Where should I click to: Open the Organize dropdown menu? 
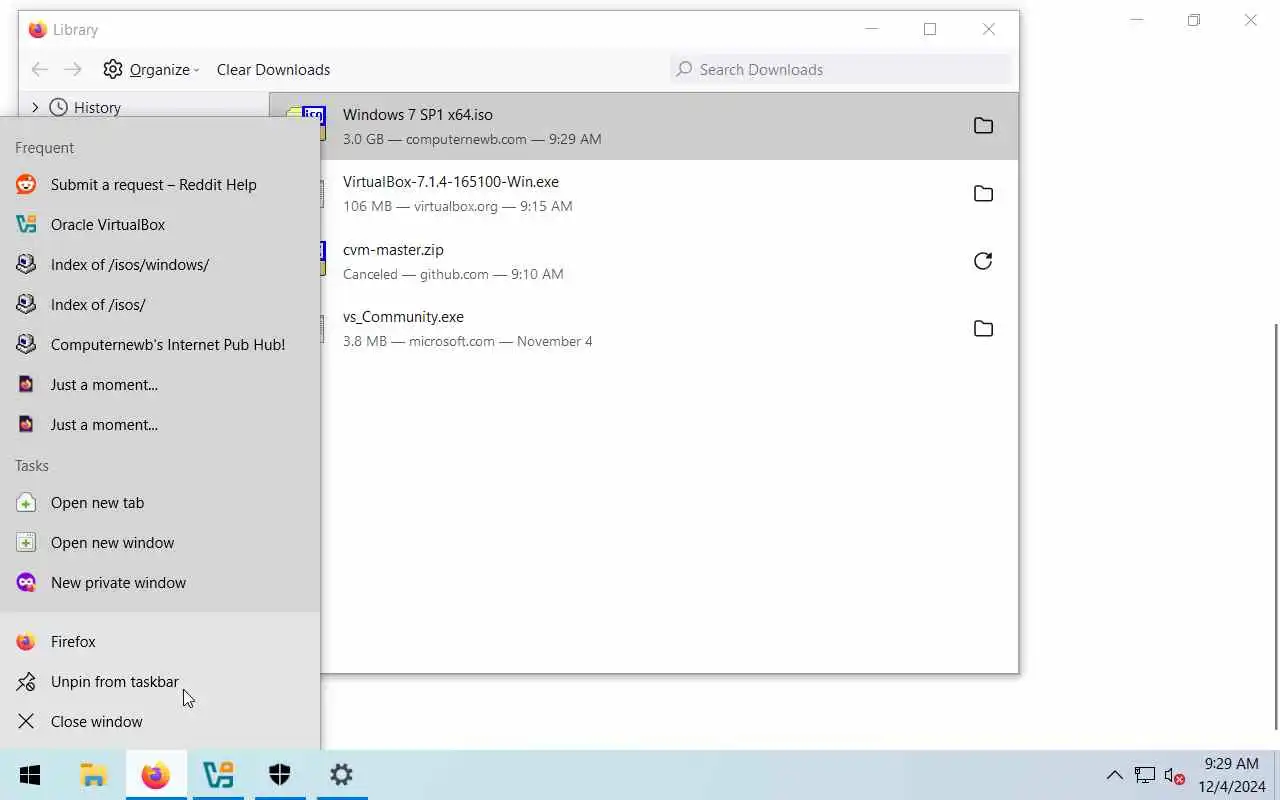pos(151,69)
